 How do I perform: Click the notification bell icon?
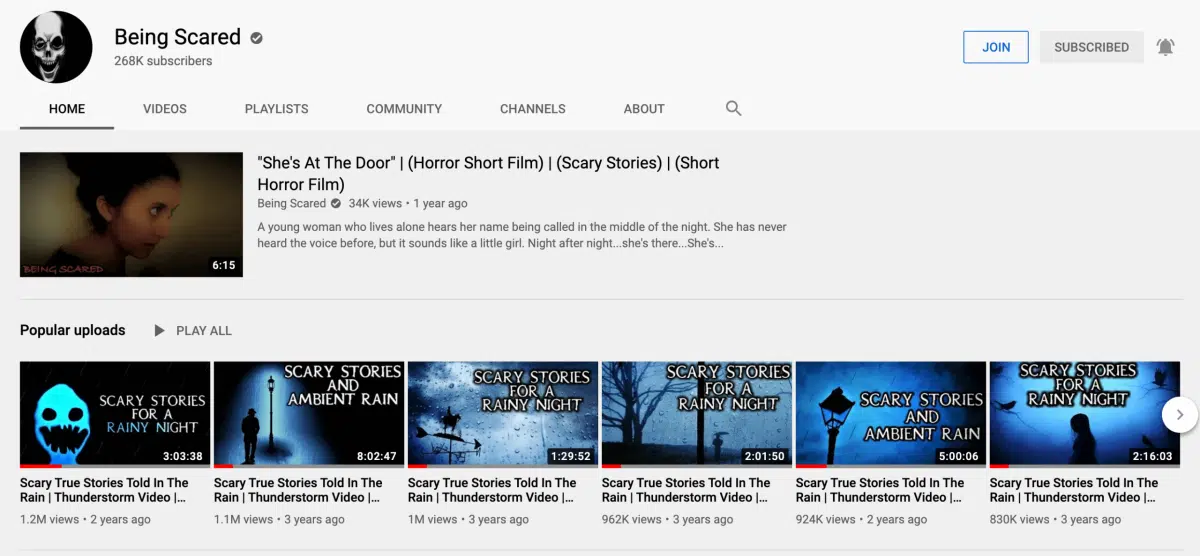[1165, 47]
